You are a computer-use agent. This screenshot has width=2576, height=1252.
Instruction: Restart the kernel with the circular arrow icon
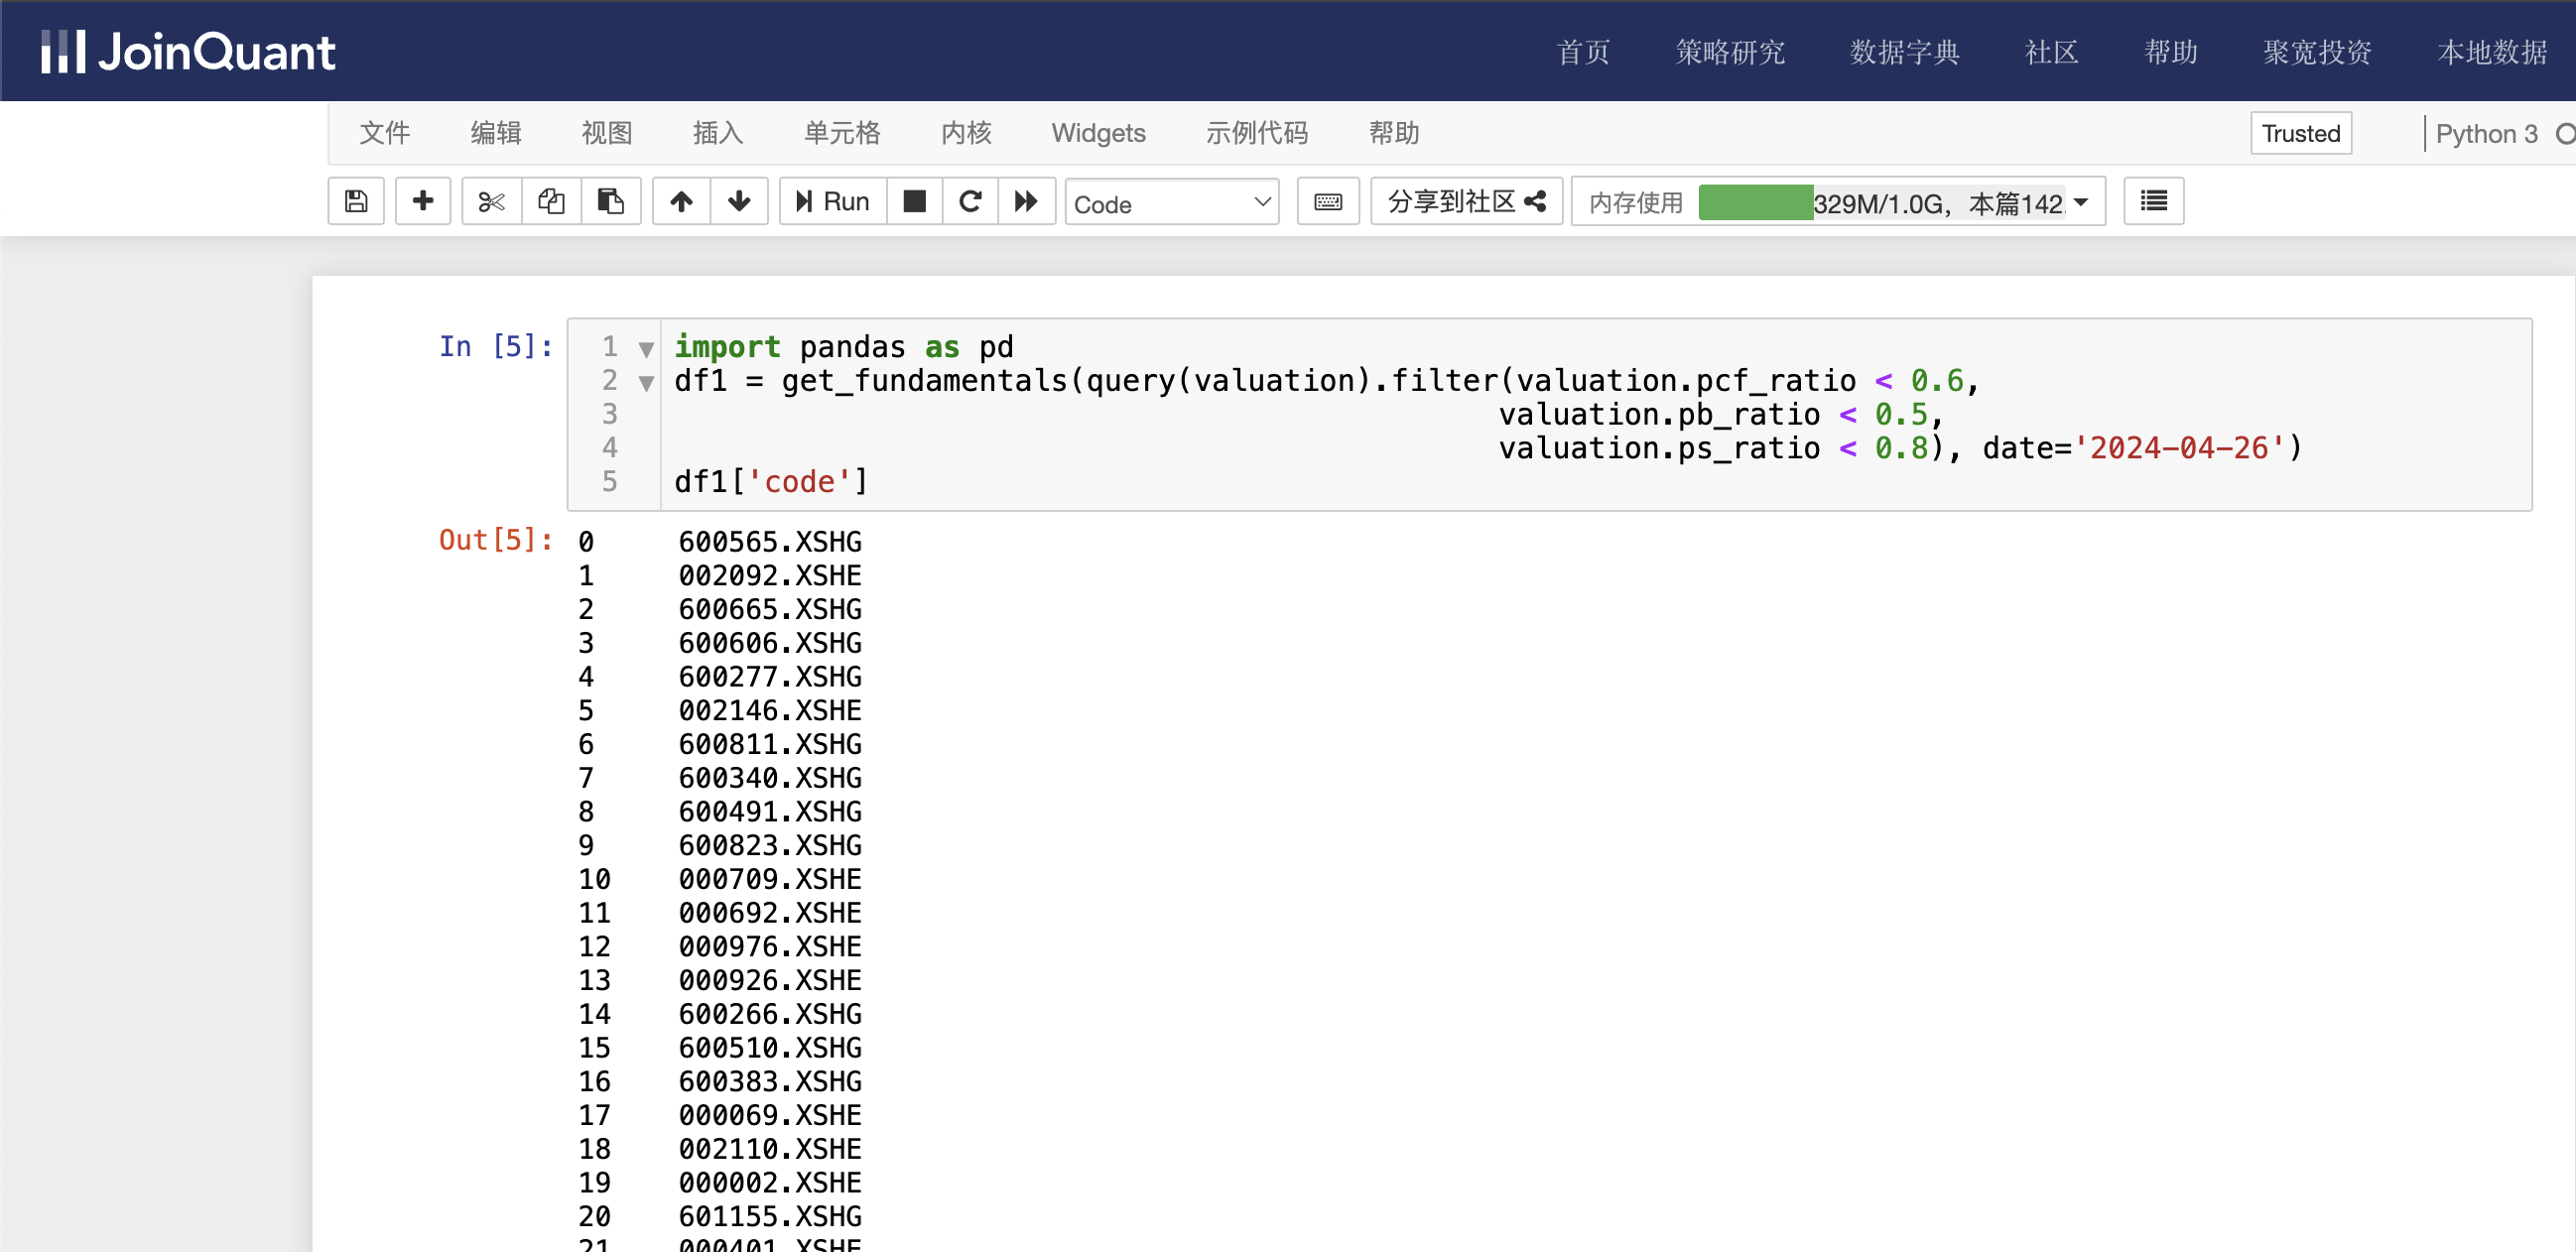(970, 202)
